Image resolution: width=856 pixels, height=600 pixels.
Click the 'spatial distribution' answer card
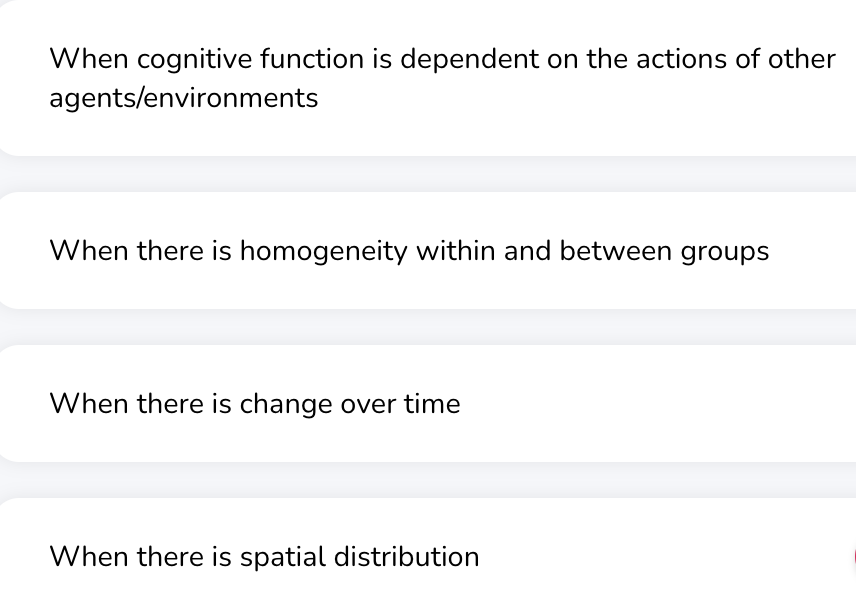[428, 556]
